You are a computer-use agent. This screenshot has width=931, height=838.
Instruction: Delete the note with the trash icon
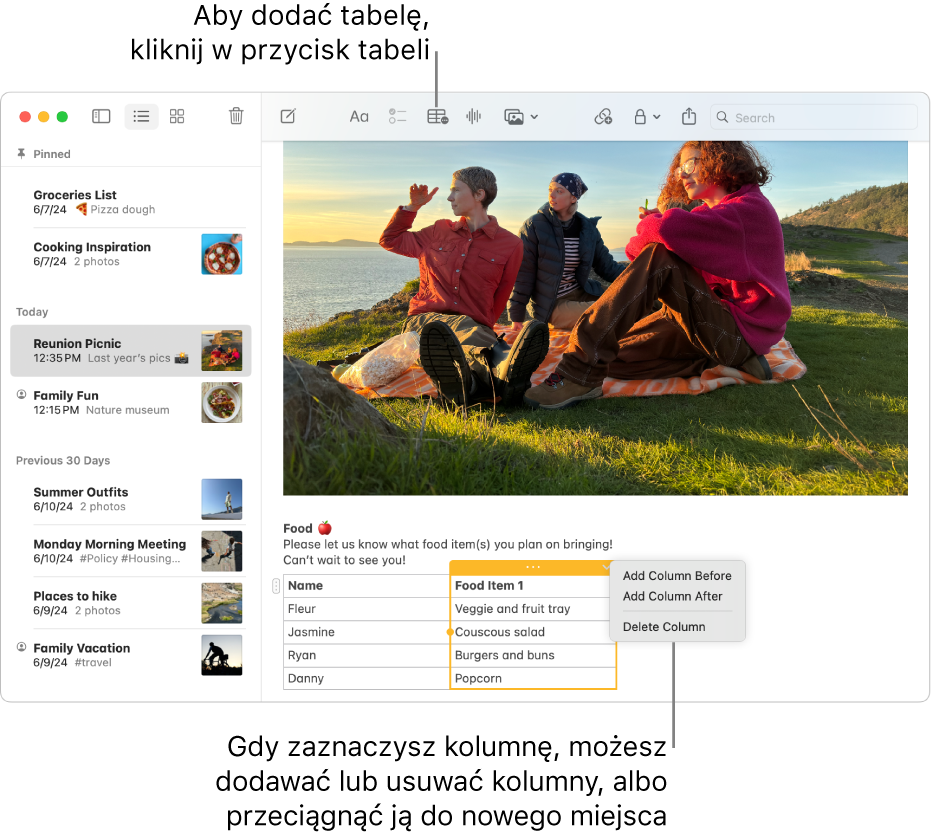click(x=236, y=116)
